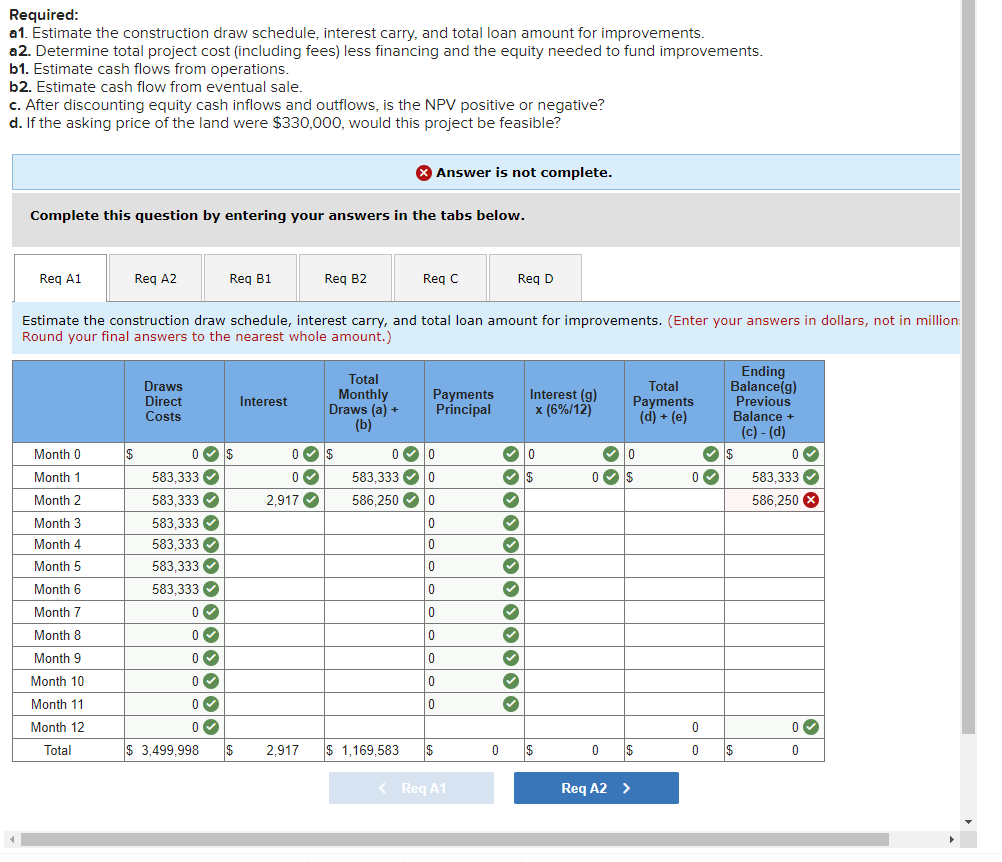This screenshot has height=862, width=1002.
Task: Click green checkmark beside Month 1 total monthly draws
Action: pos(412,477)
